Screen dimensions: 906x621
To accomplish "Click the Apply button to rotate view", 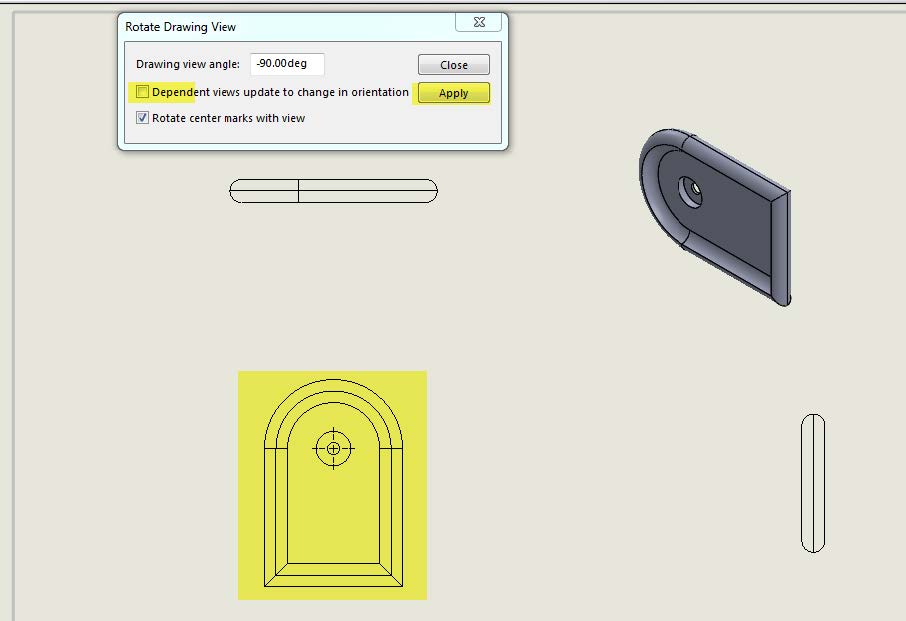I will [x=452, y=93].
